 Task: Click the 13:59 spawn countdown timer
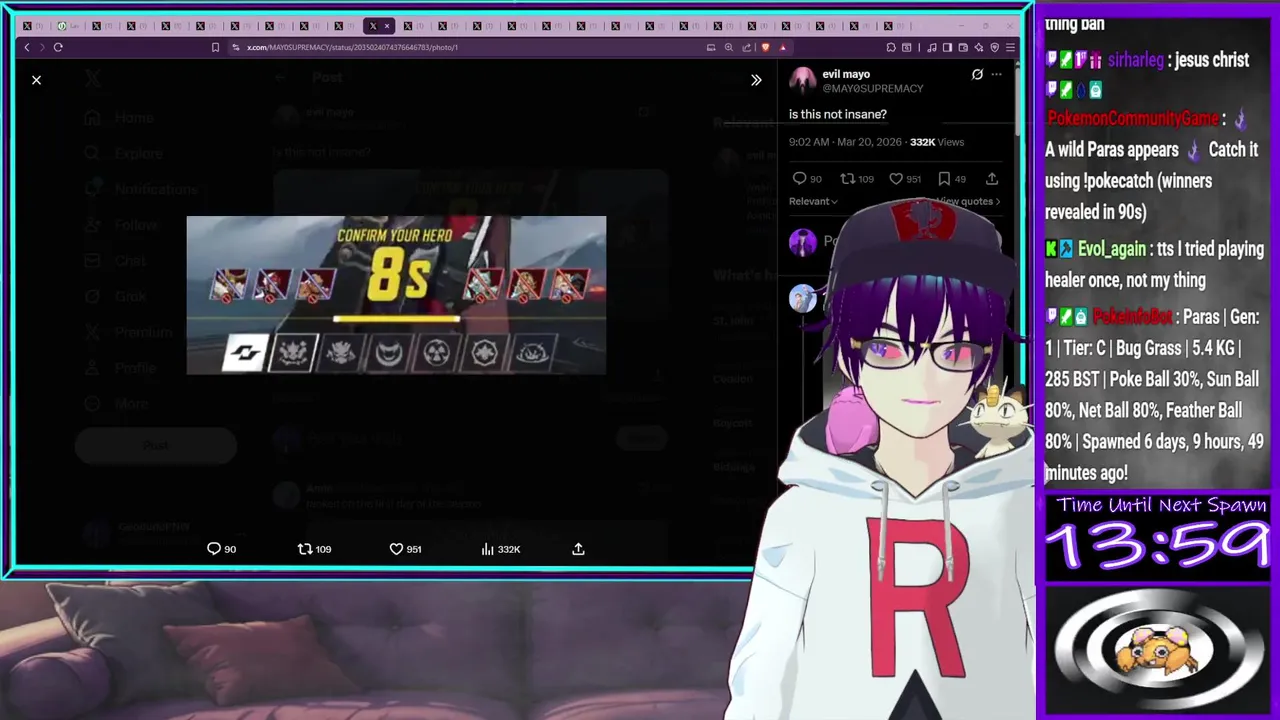[1157, 547]
